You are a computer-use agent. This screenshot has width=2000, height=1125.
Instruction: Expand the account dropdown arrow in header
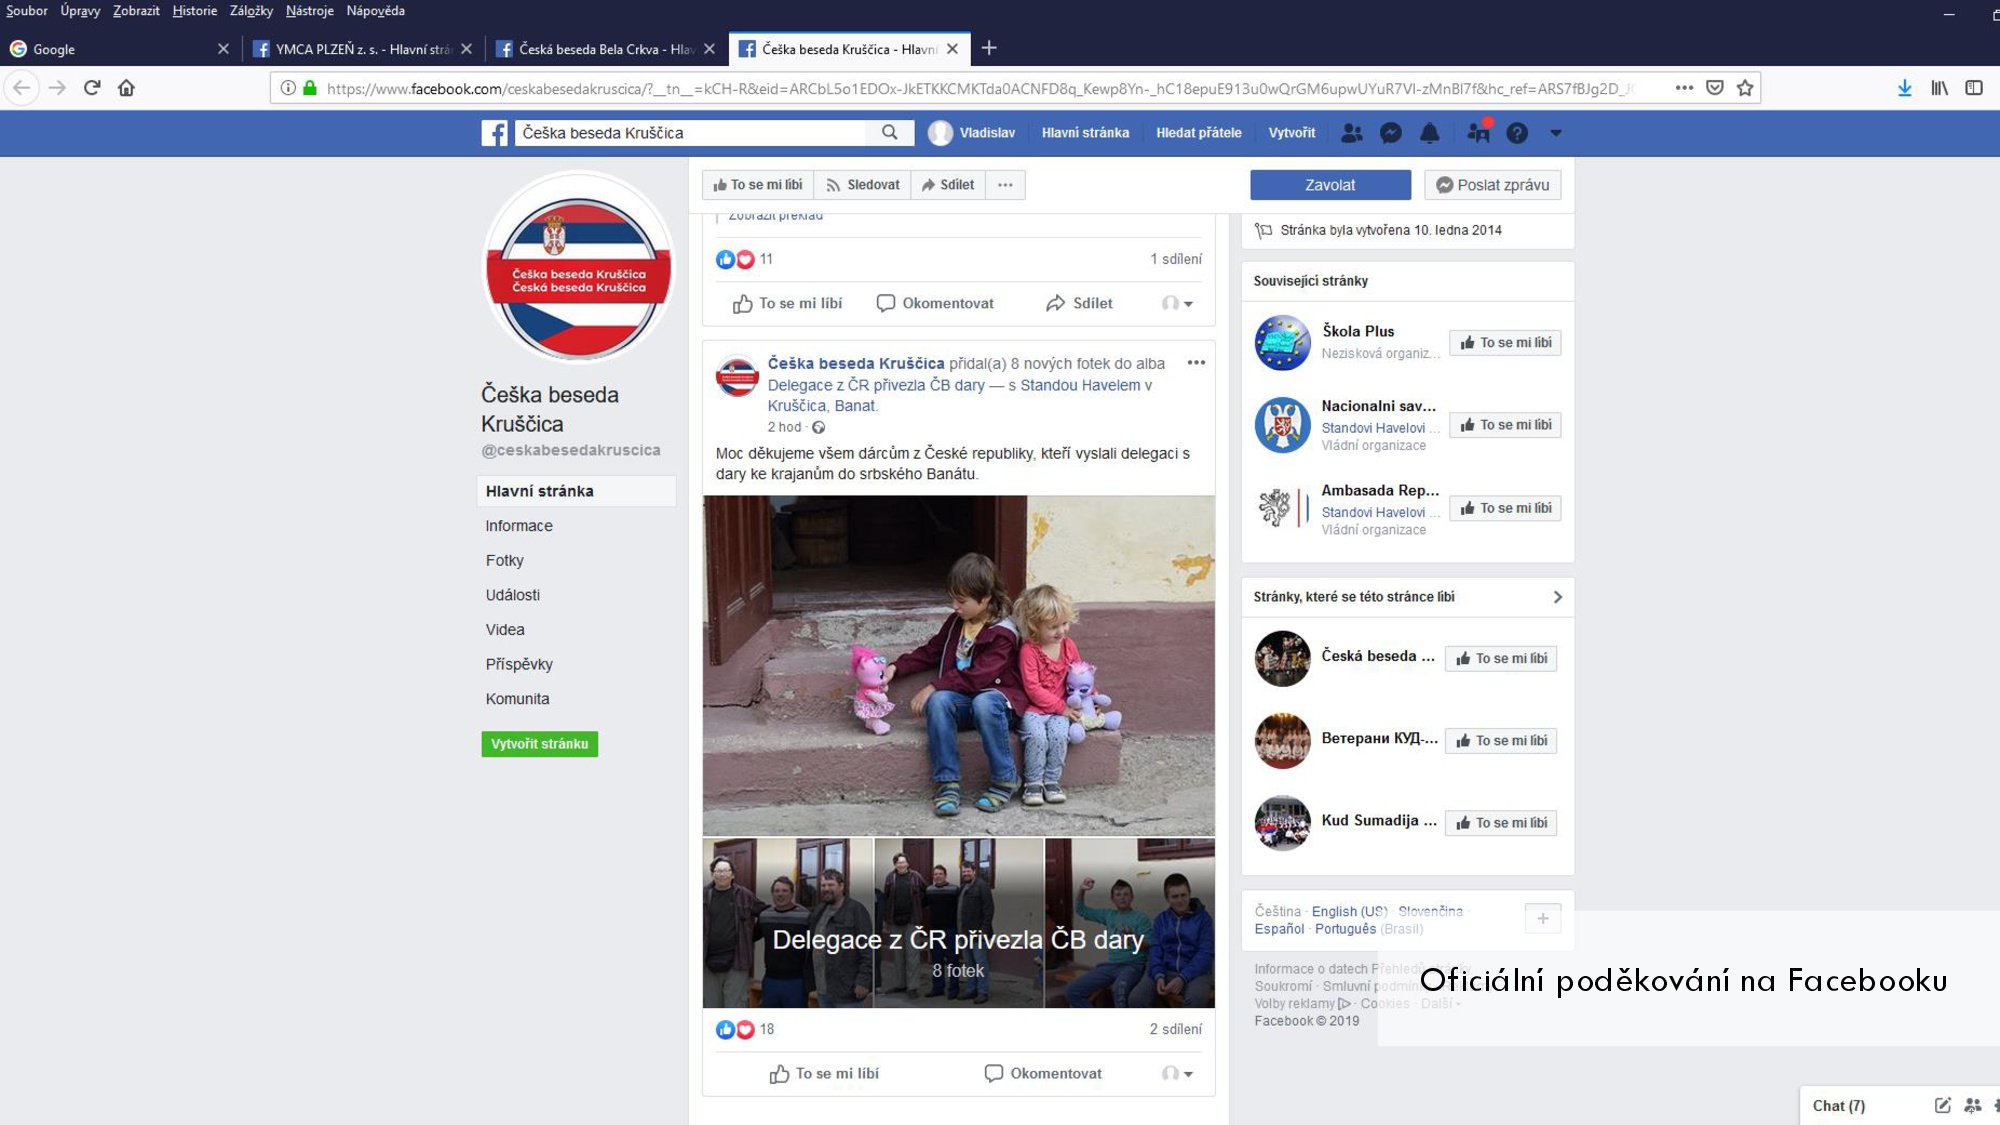tap(1555, 133)
